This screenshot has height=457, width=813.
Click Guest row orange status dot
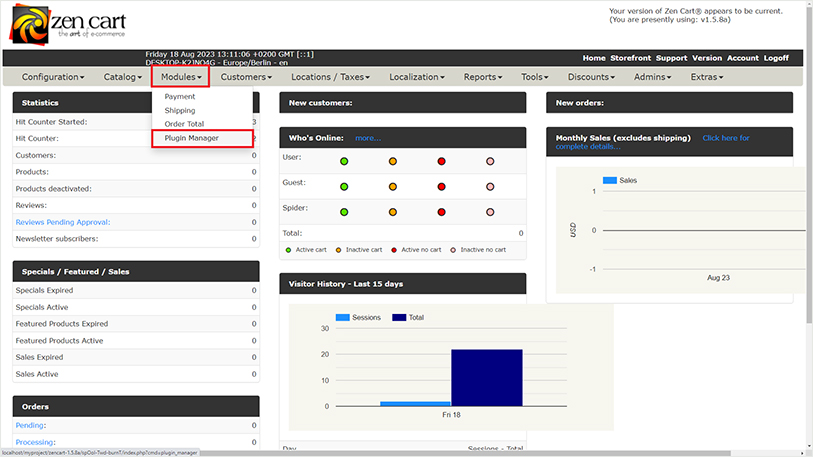coord(393,187)
